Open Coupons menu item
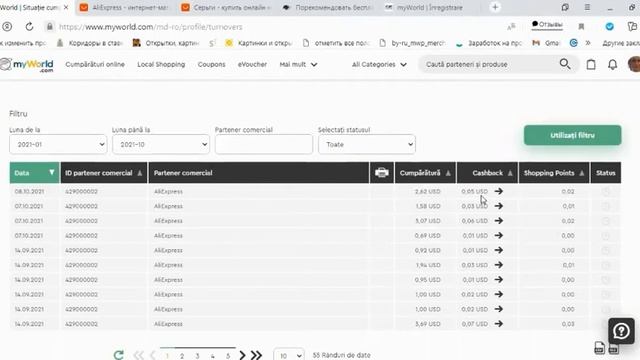Viewport: 640px width, 360px height. point(211,64)
